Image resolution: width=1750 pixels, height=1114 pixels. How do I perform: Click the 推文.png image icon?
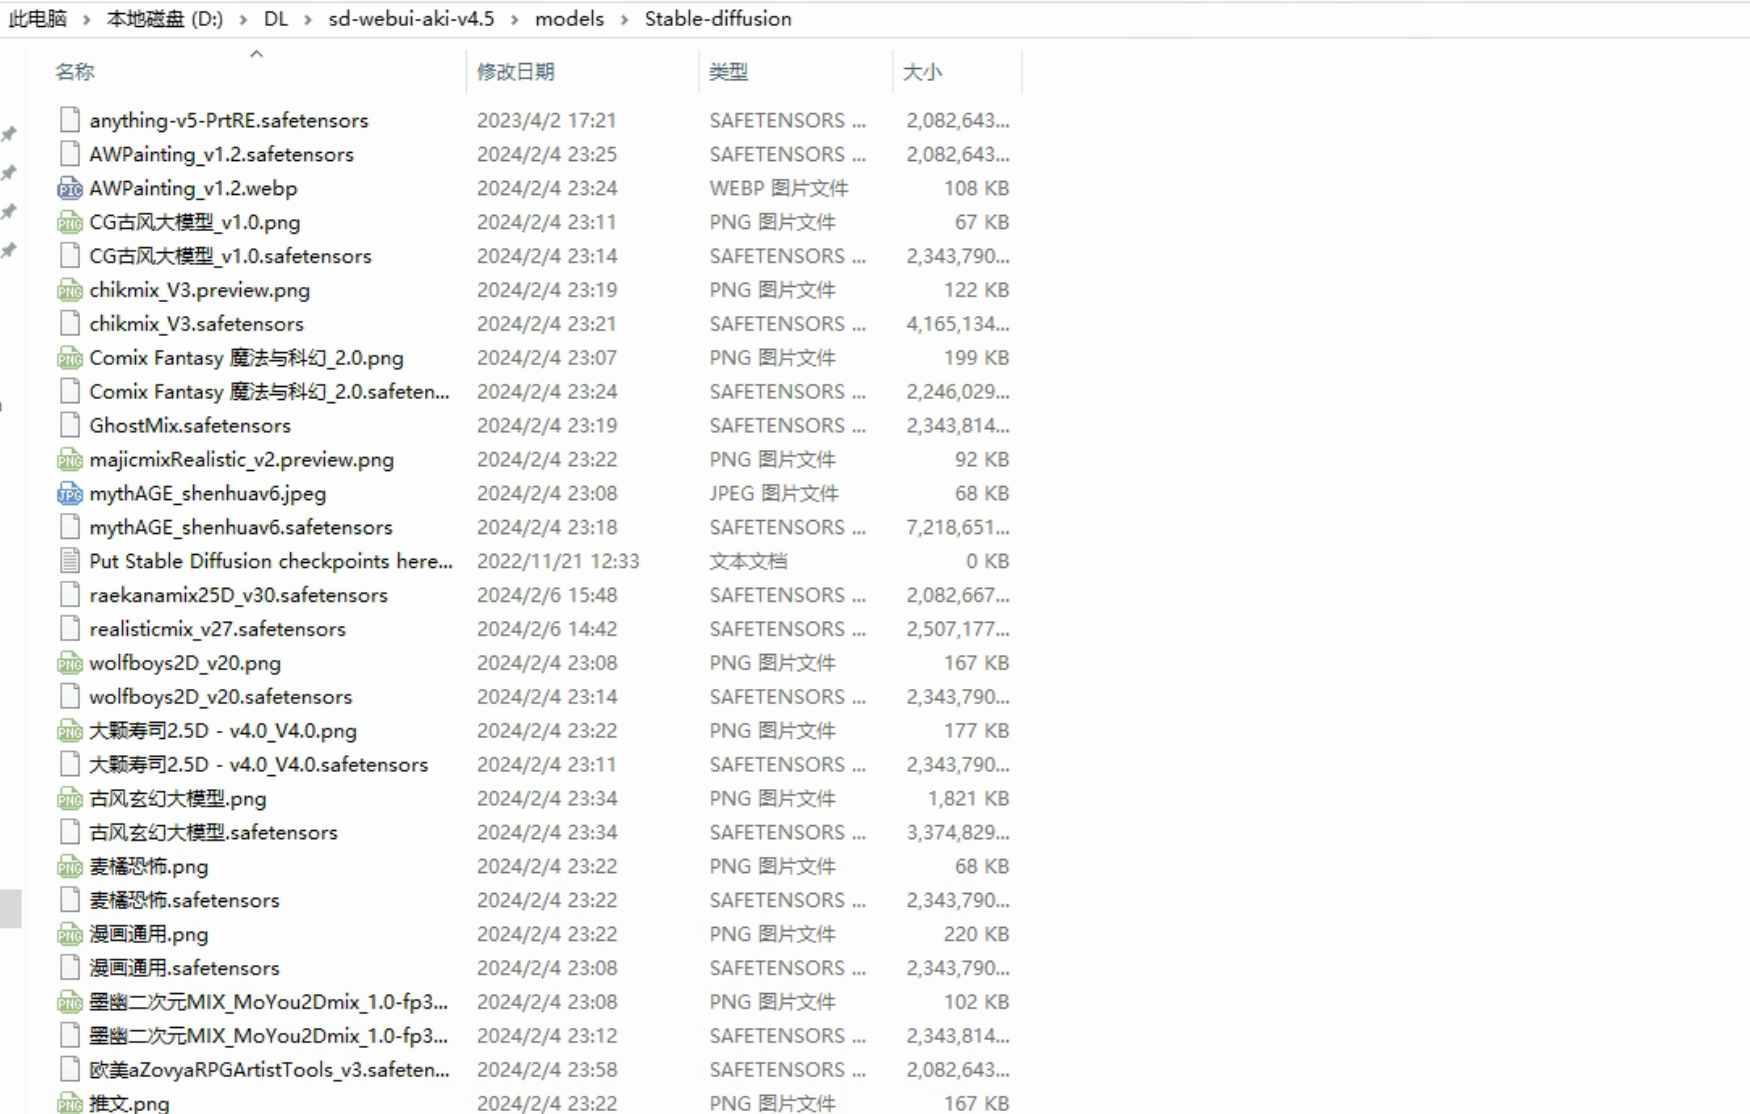(x=69, y=1103)
